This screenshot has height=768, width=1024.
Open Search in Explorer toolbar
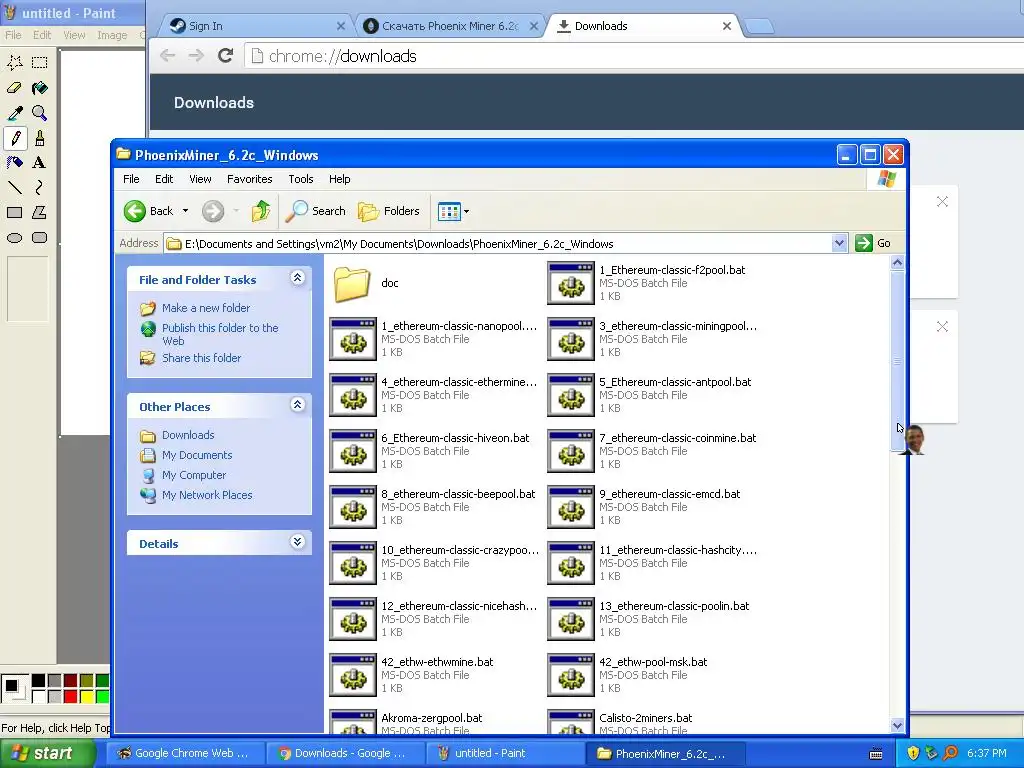point(315,211)
